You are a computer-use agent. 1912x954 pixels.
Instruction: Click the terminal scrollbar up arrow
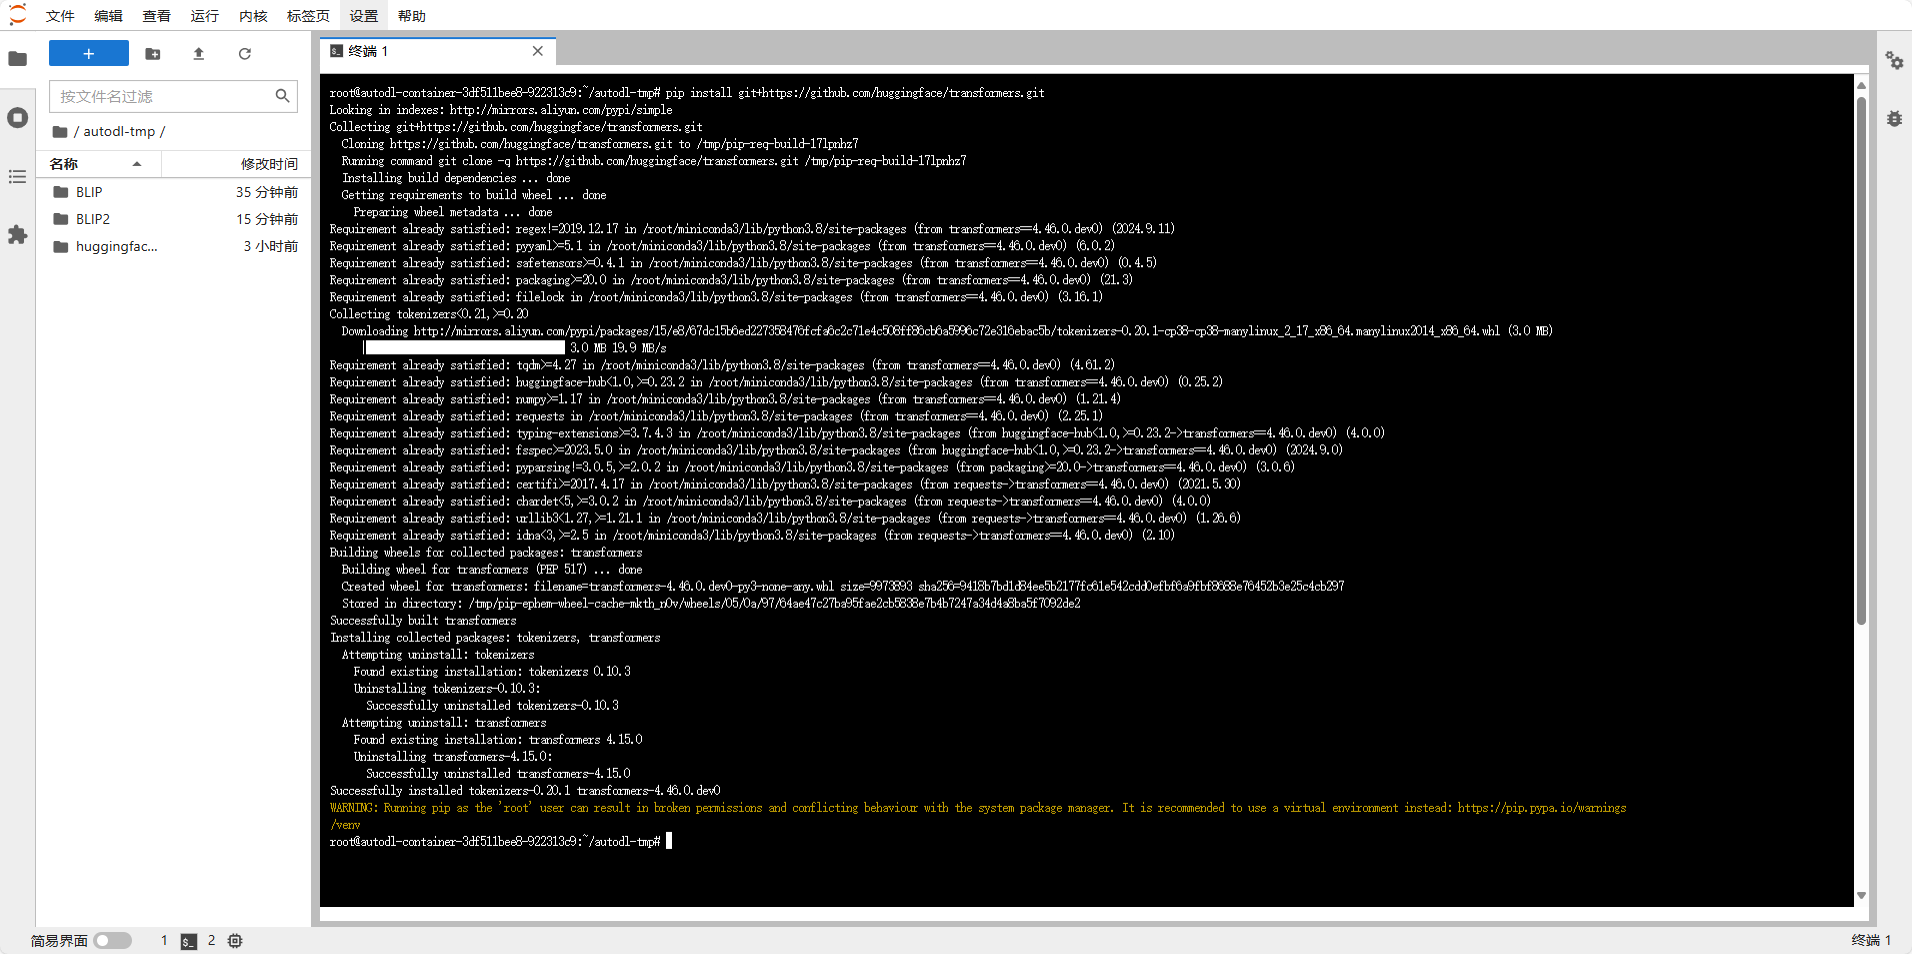tap(1861, 86)
